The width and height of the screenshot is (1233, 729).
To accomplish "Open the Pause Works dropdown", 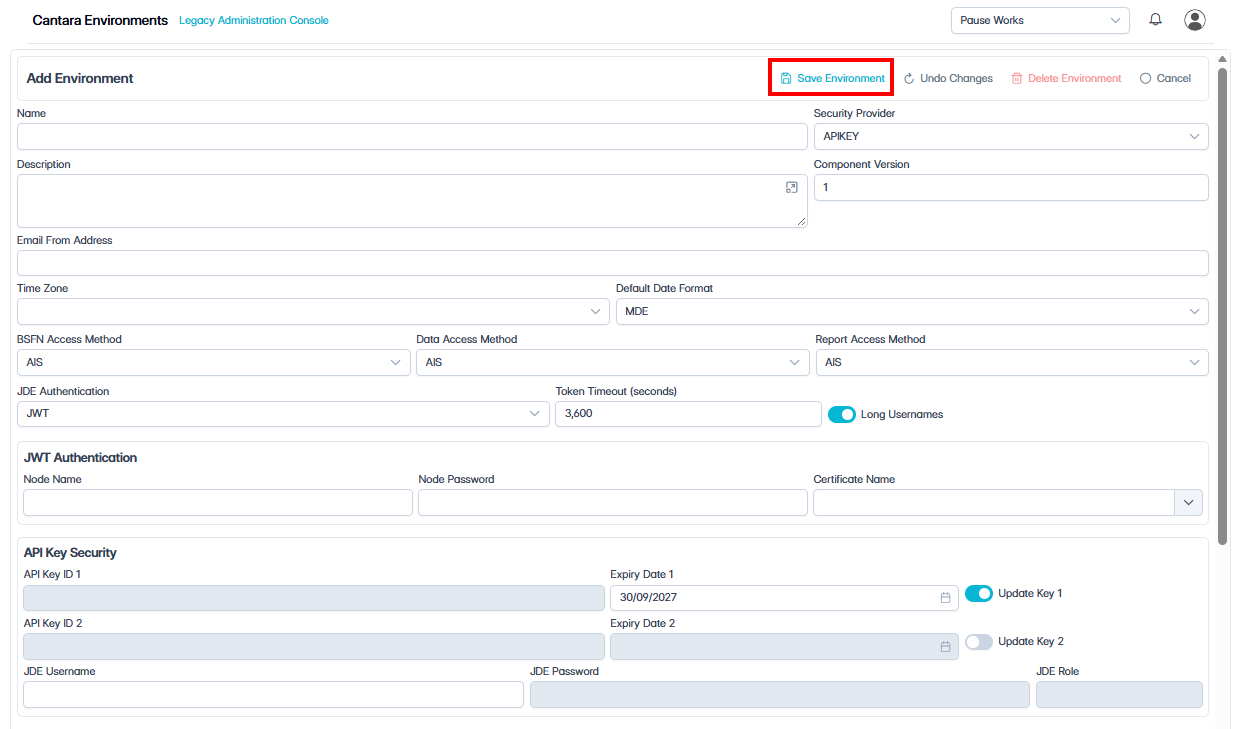I will (x=1040, y=20).
